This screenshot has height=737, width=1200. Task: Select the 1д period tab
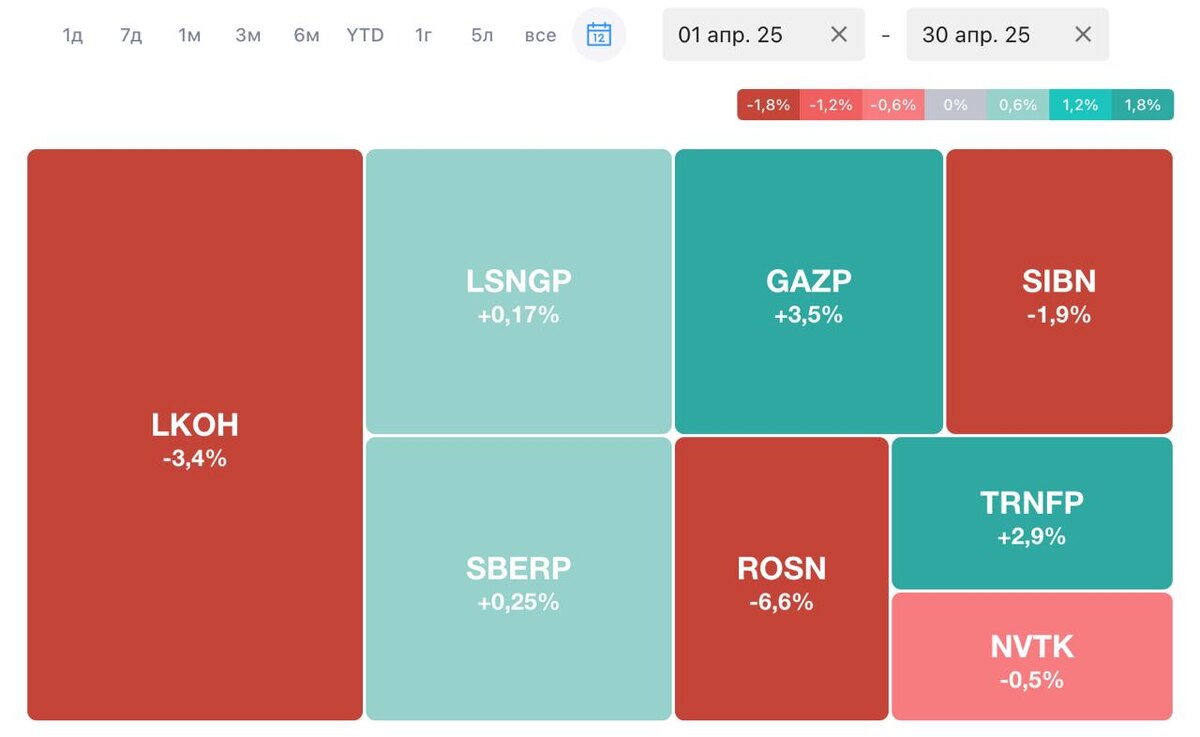(73, 35)
